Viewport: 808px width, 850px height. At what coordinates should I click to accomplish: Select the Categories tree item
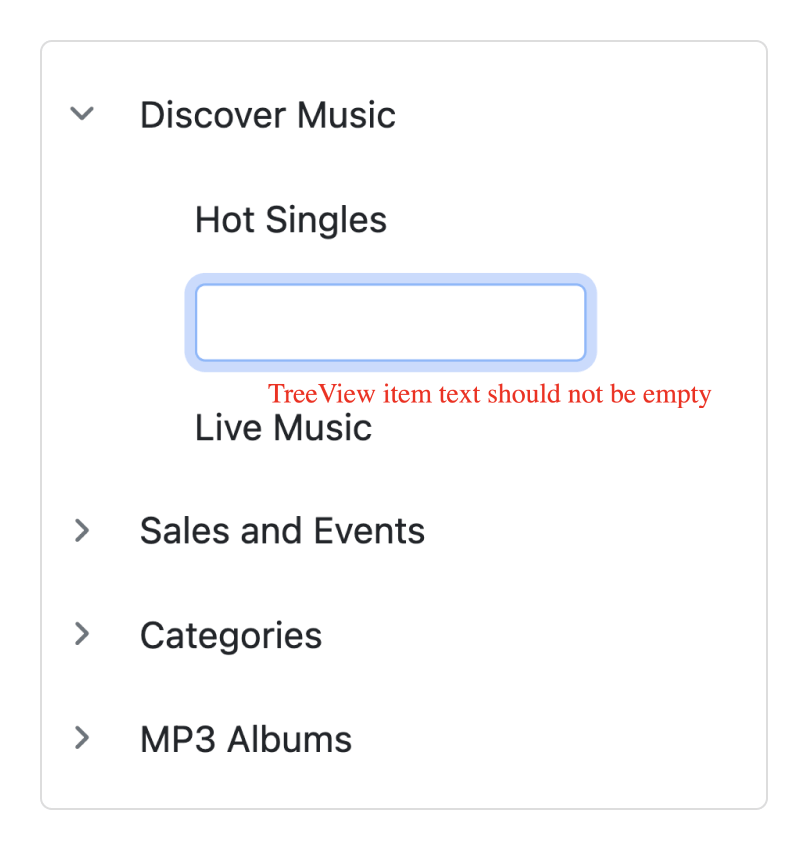pos(230,634)
